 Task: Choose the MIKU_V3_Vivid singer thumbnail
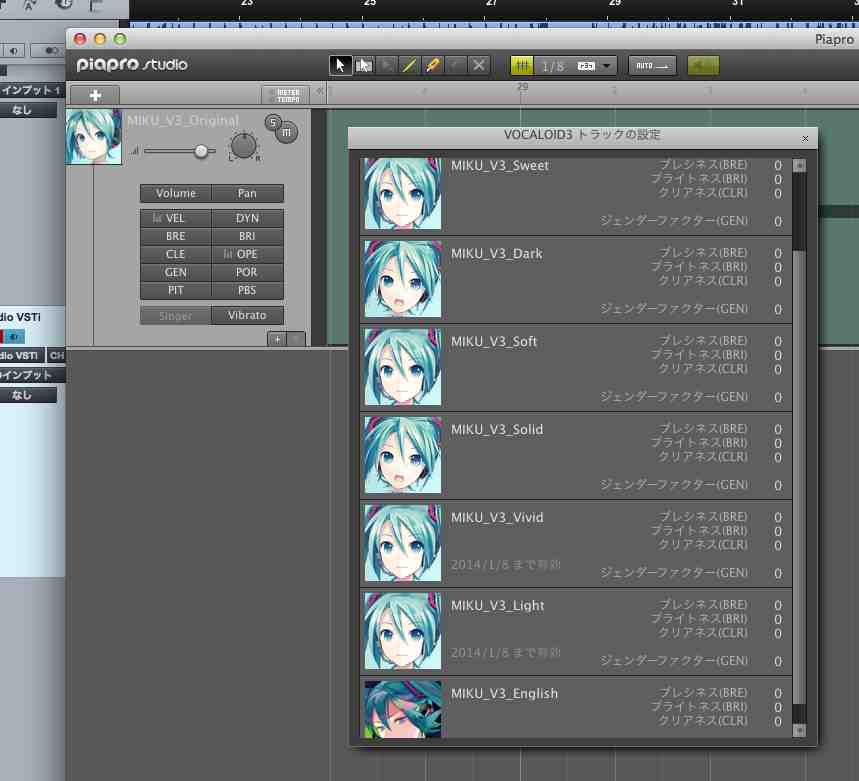pos(403,543)
